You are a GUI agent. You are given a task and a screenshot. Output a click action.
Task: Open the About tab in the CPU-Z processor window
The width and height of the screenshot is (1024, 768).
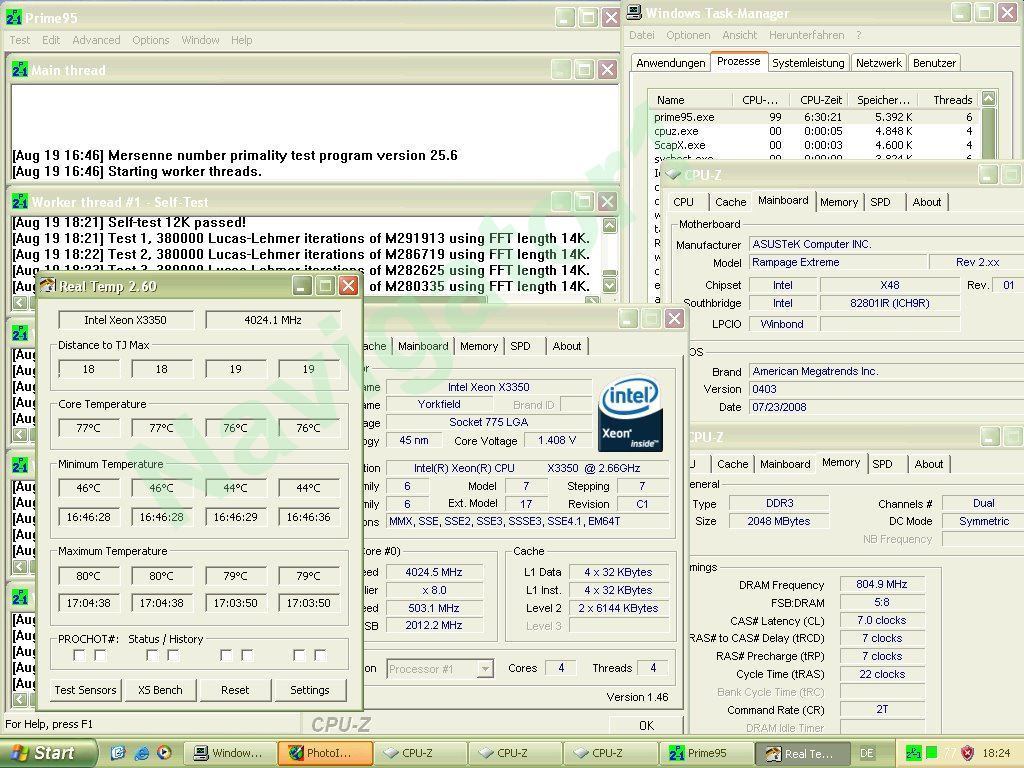coord(566,346)
